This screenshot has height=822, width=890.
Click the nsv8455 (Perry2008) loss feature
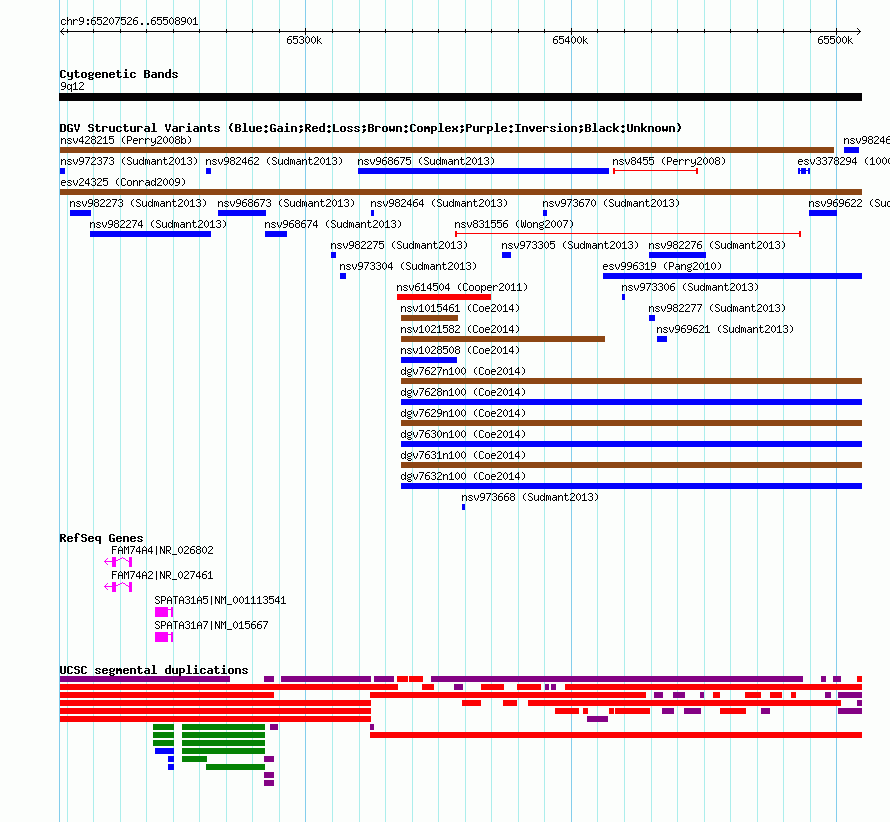[656, 171]
